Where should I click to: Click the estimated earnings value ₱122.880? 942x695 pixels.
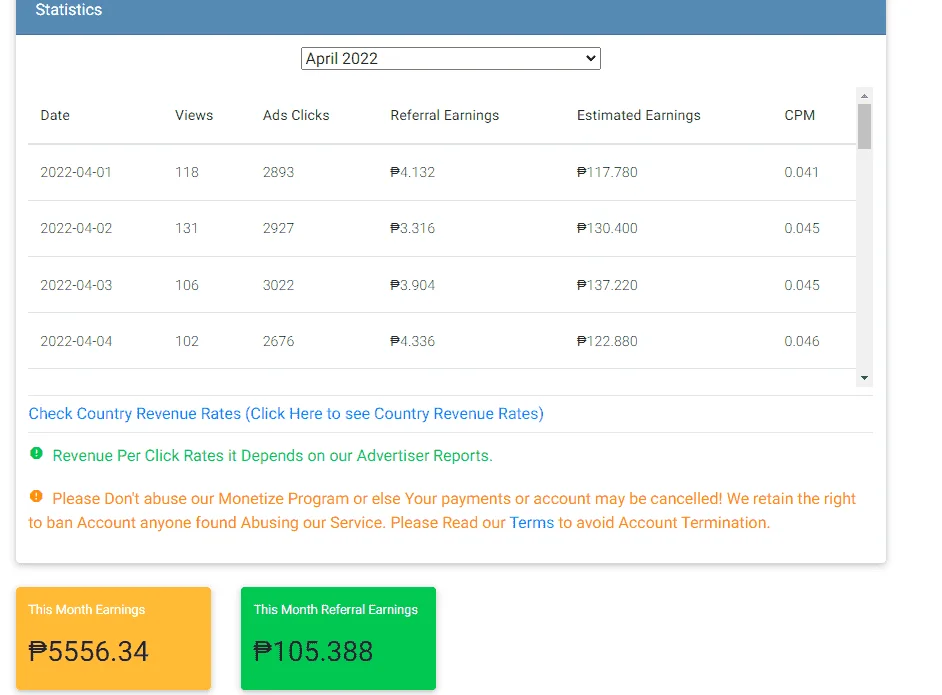pos(607,341)
